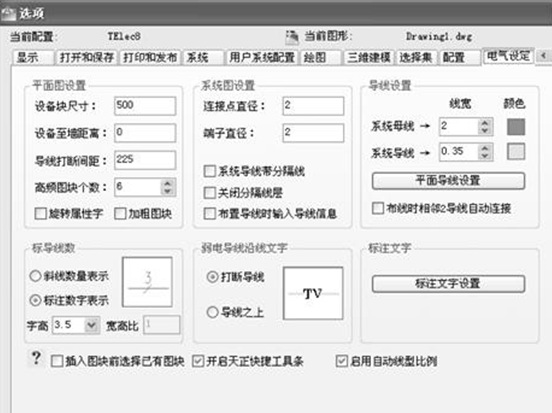Check 系统导线带分隔线 option
Image resolution: width=552 pixels, height=413 pixels.
[x=210, y=171]
